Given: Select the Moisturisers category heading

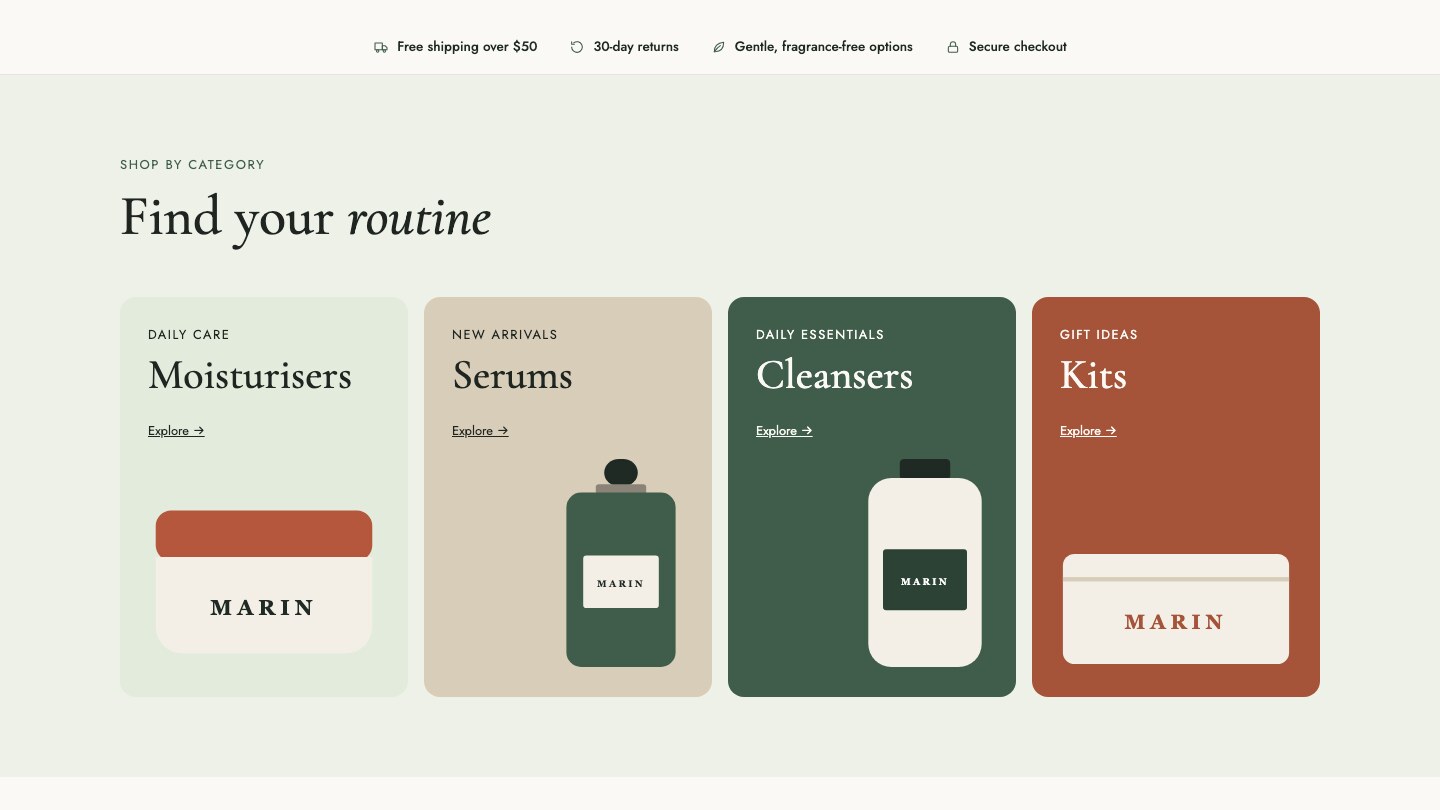Looking at the screenshot, I should [x=250, y=376].
